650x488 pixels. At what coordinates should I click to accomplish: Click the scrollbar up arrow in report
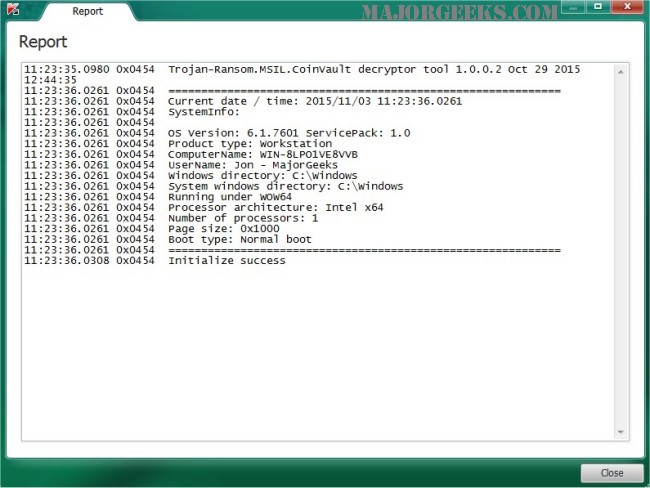(621, 72)
